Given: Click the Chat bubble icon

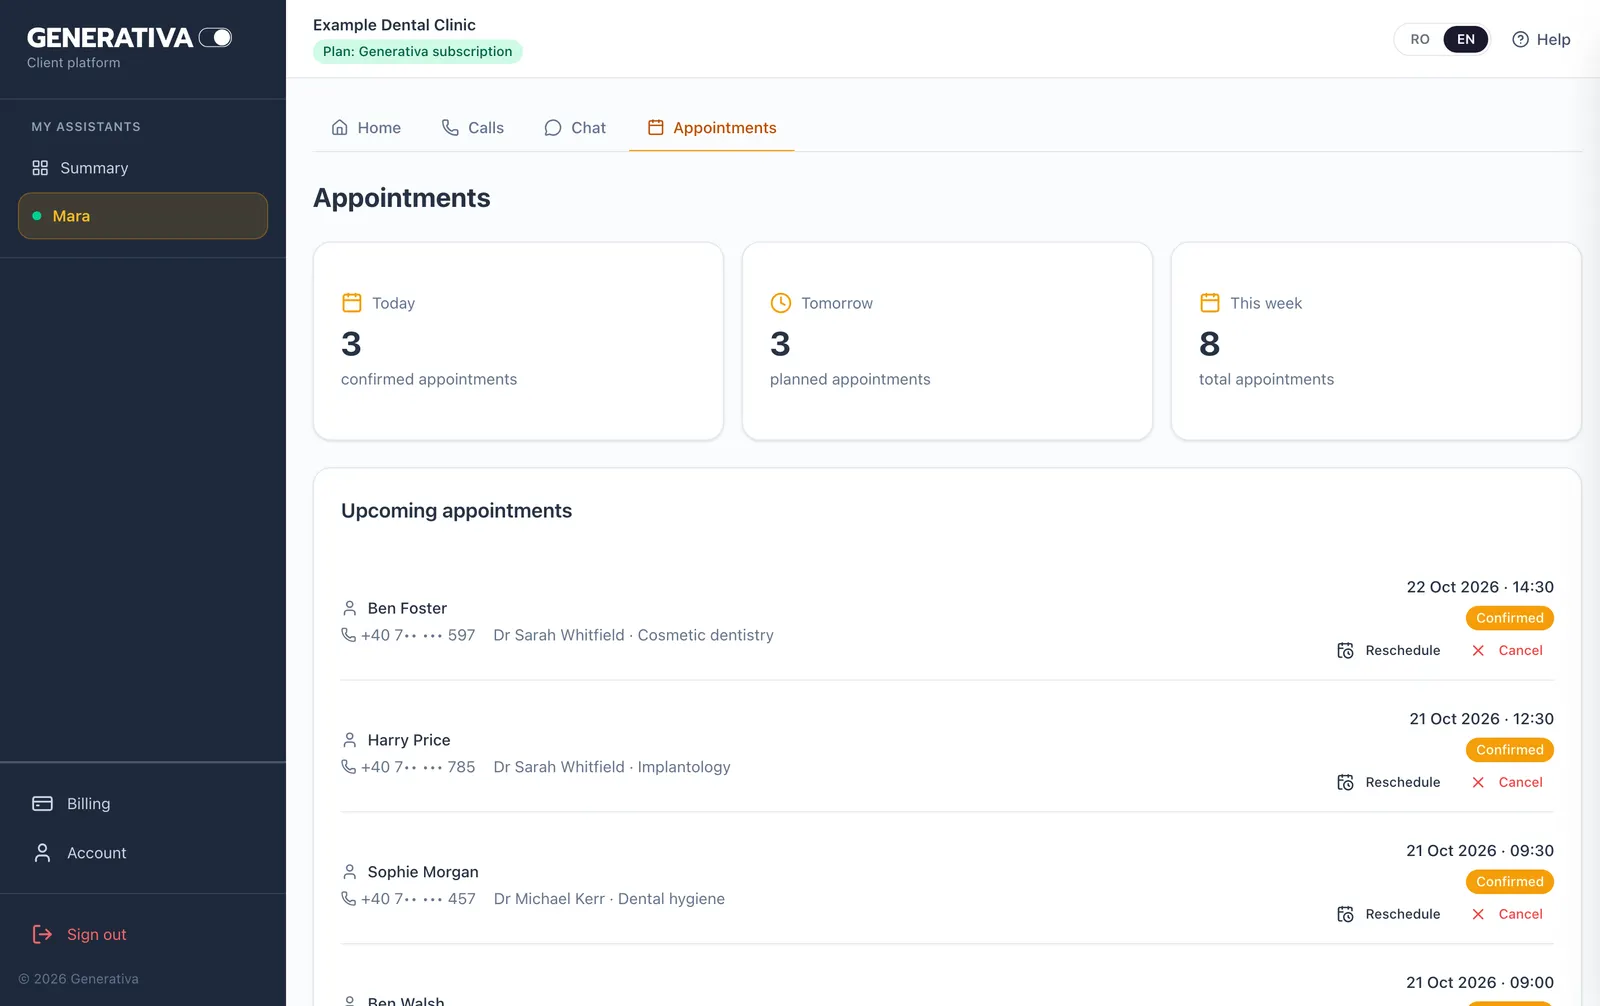Looking at the screenshot, I should pos(553,128).
